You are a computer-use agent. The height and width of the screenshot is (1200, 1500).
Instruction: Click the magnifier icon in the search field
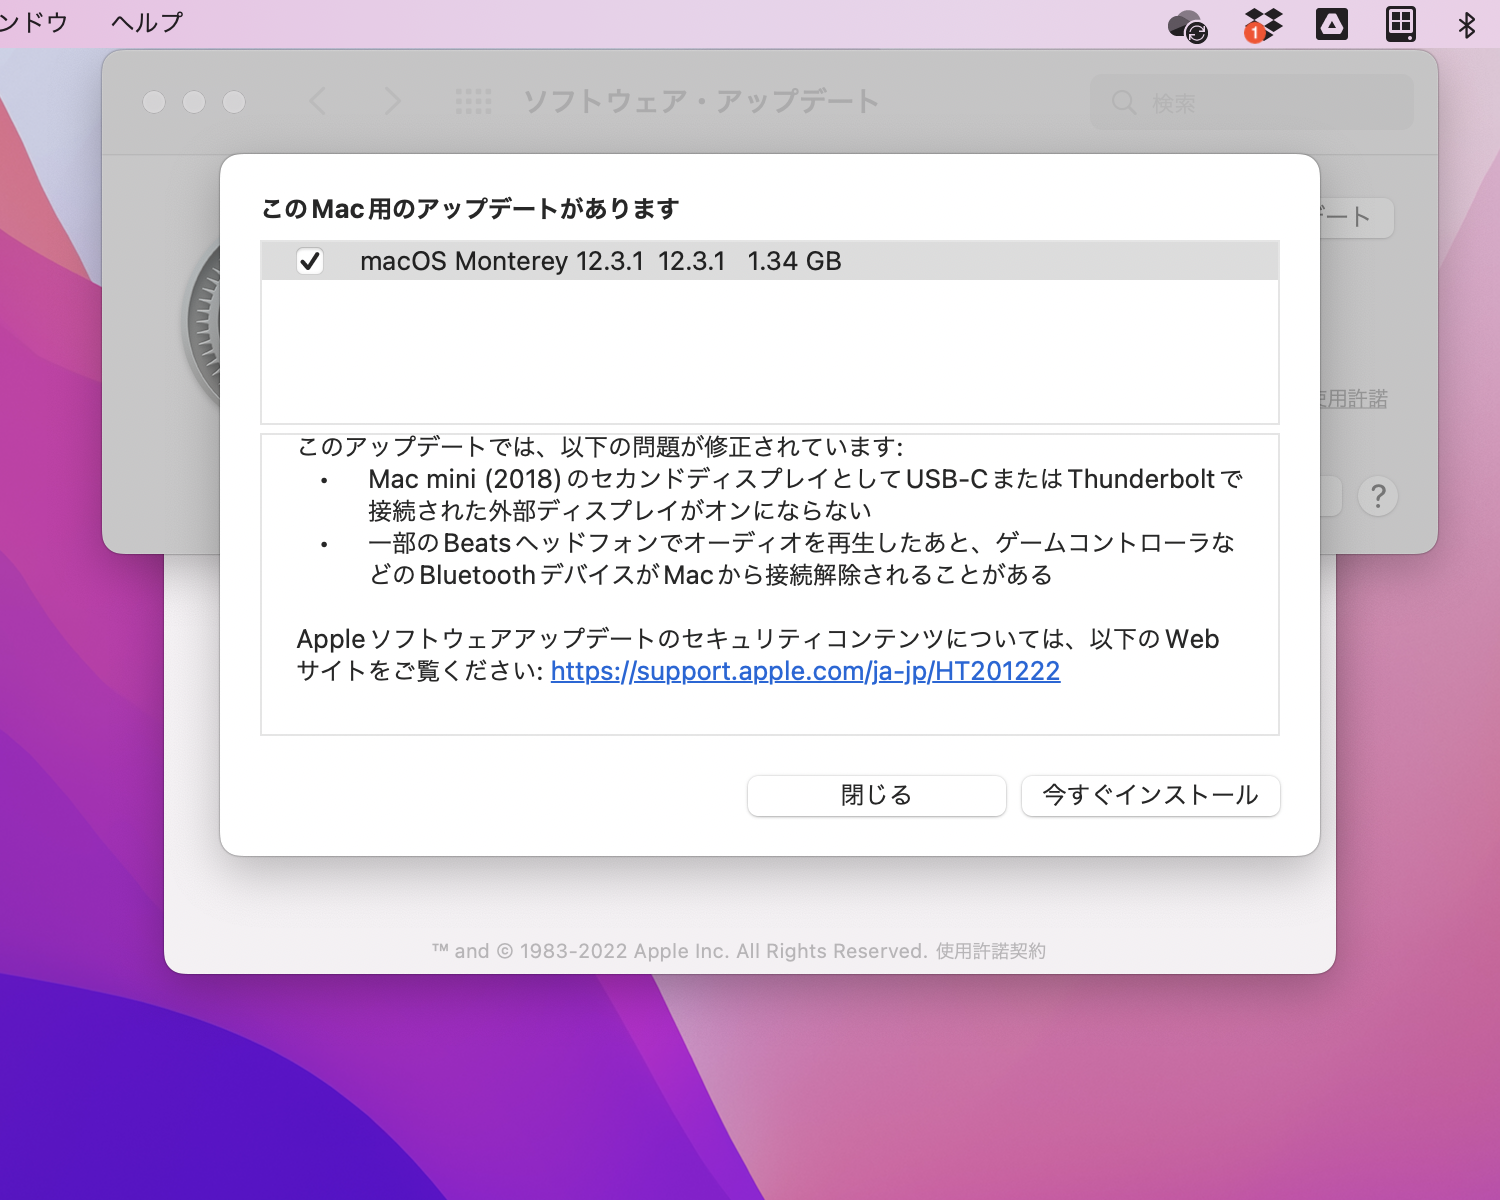tap(1123, 101)
